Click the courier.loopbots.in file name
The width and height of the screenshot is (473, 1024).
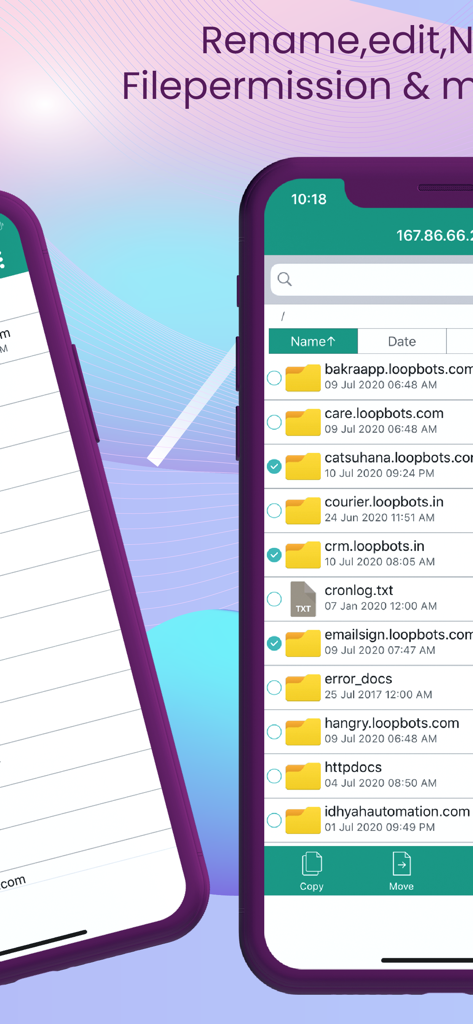pos(384,502)
